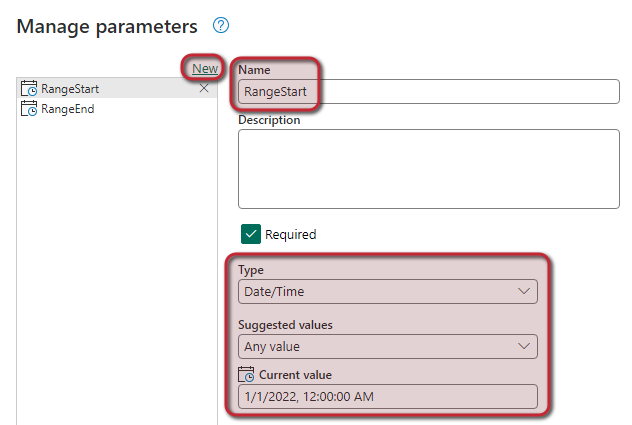Image resolution: width=632 pixels, height=425 pixels.
Task: Click the Required label text
Action: click(290, 235)
